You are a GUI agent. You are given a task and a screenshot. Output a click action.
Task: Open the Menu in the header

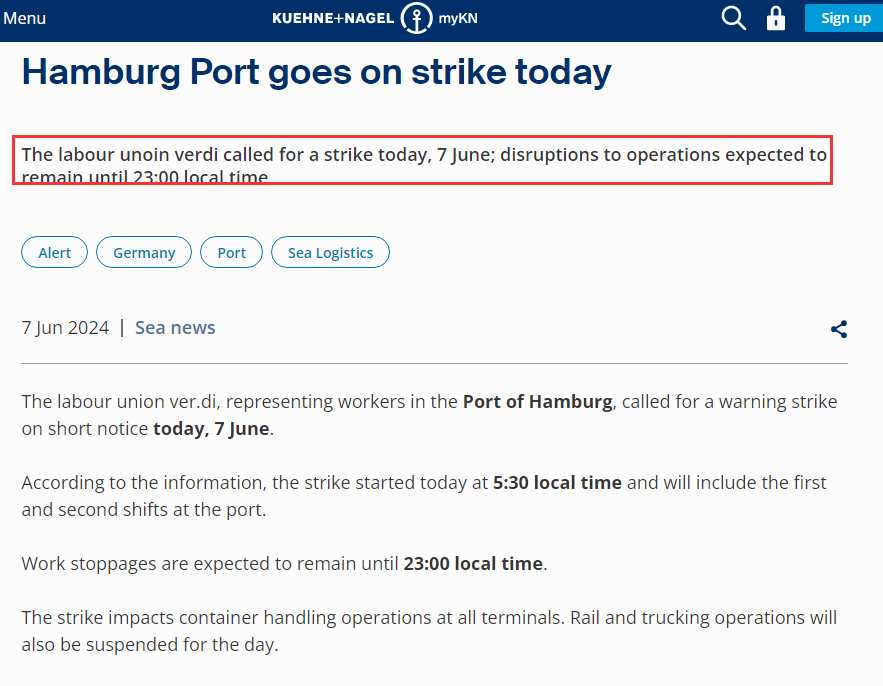[24, 18]
